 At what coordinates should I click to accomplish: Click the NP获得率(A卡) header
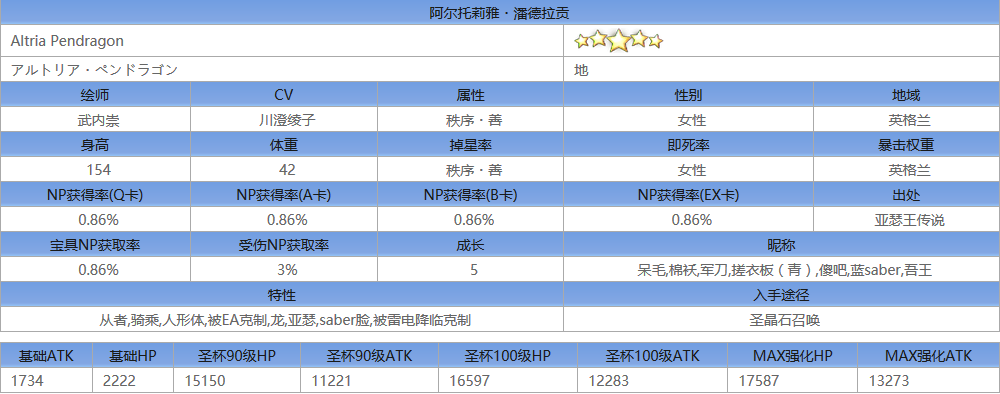click(284, 195)
